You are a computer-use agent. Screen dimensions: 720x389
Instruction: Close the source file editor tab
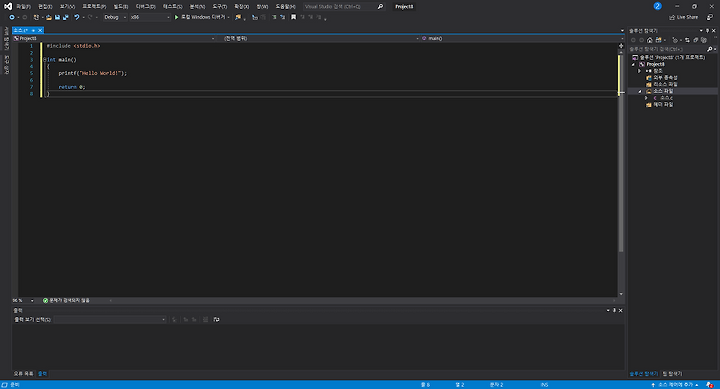click(40, 30)
